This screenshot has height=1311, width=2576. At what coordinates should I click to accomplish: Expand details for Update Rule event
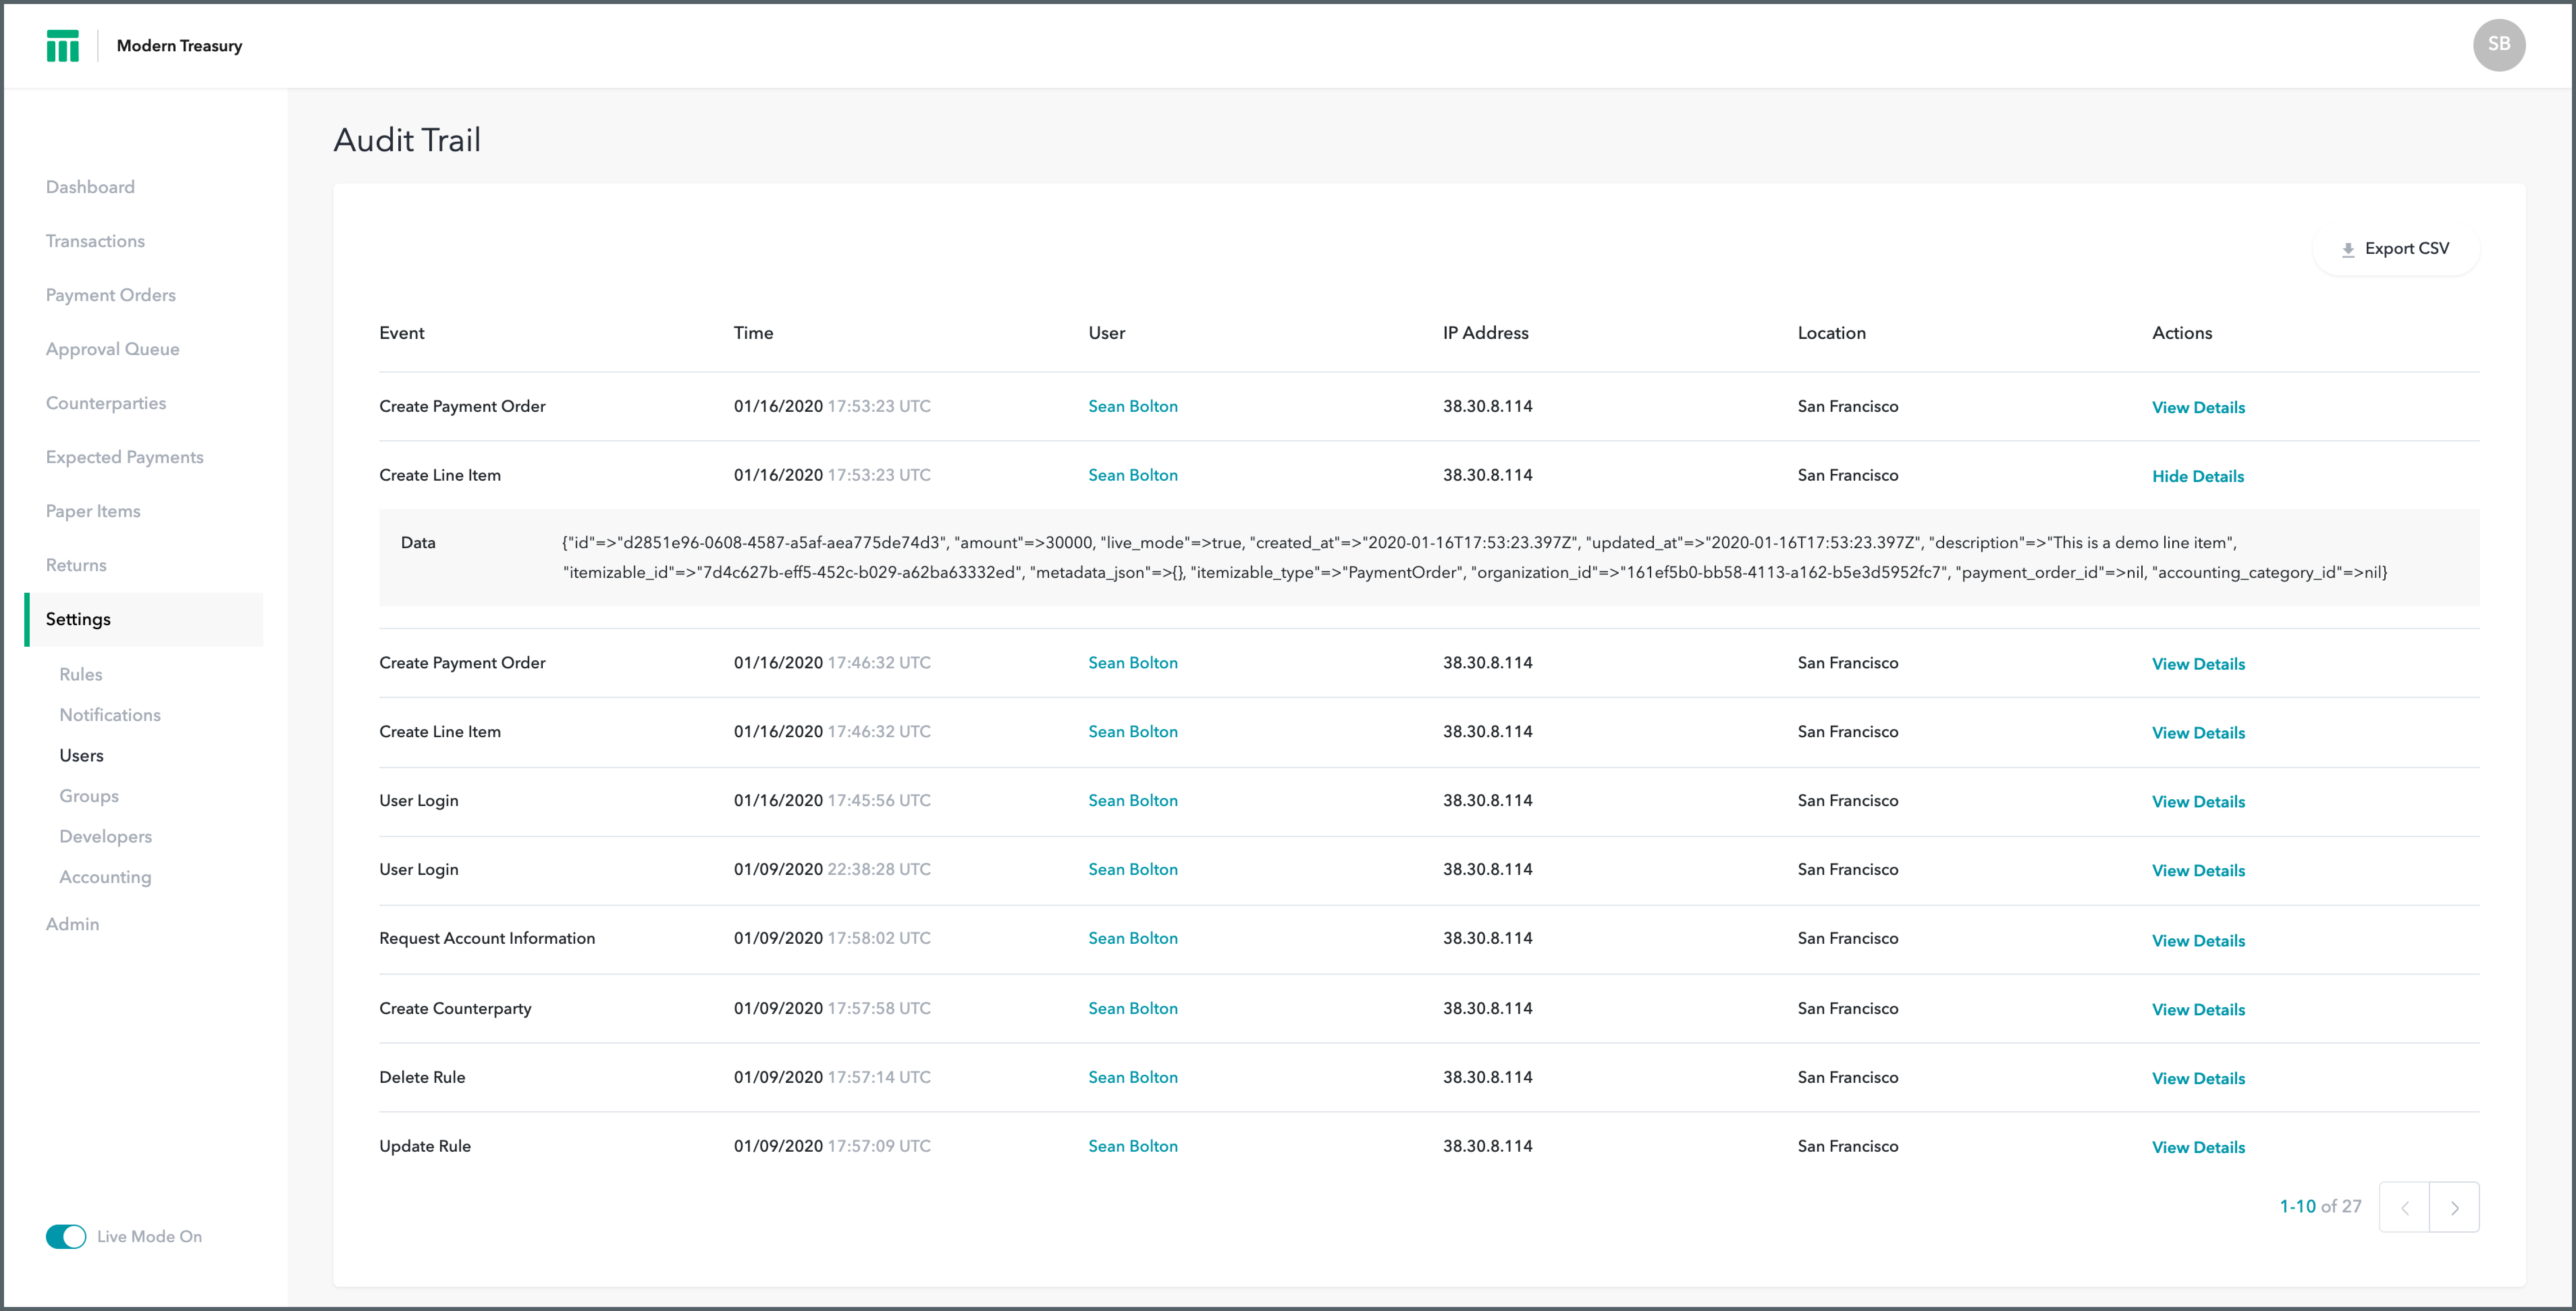2197,1148
